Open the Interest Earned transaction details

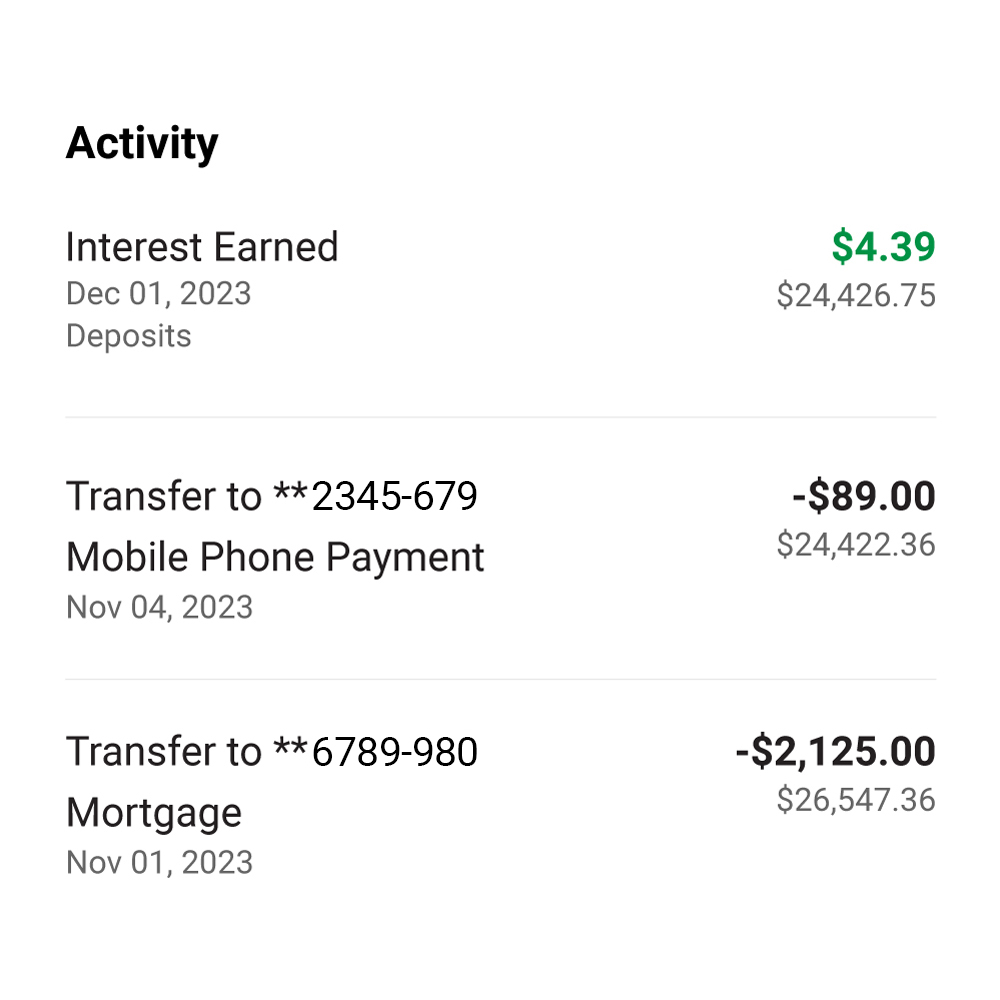coord(200,246)
